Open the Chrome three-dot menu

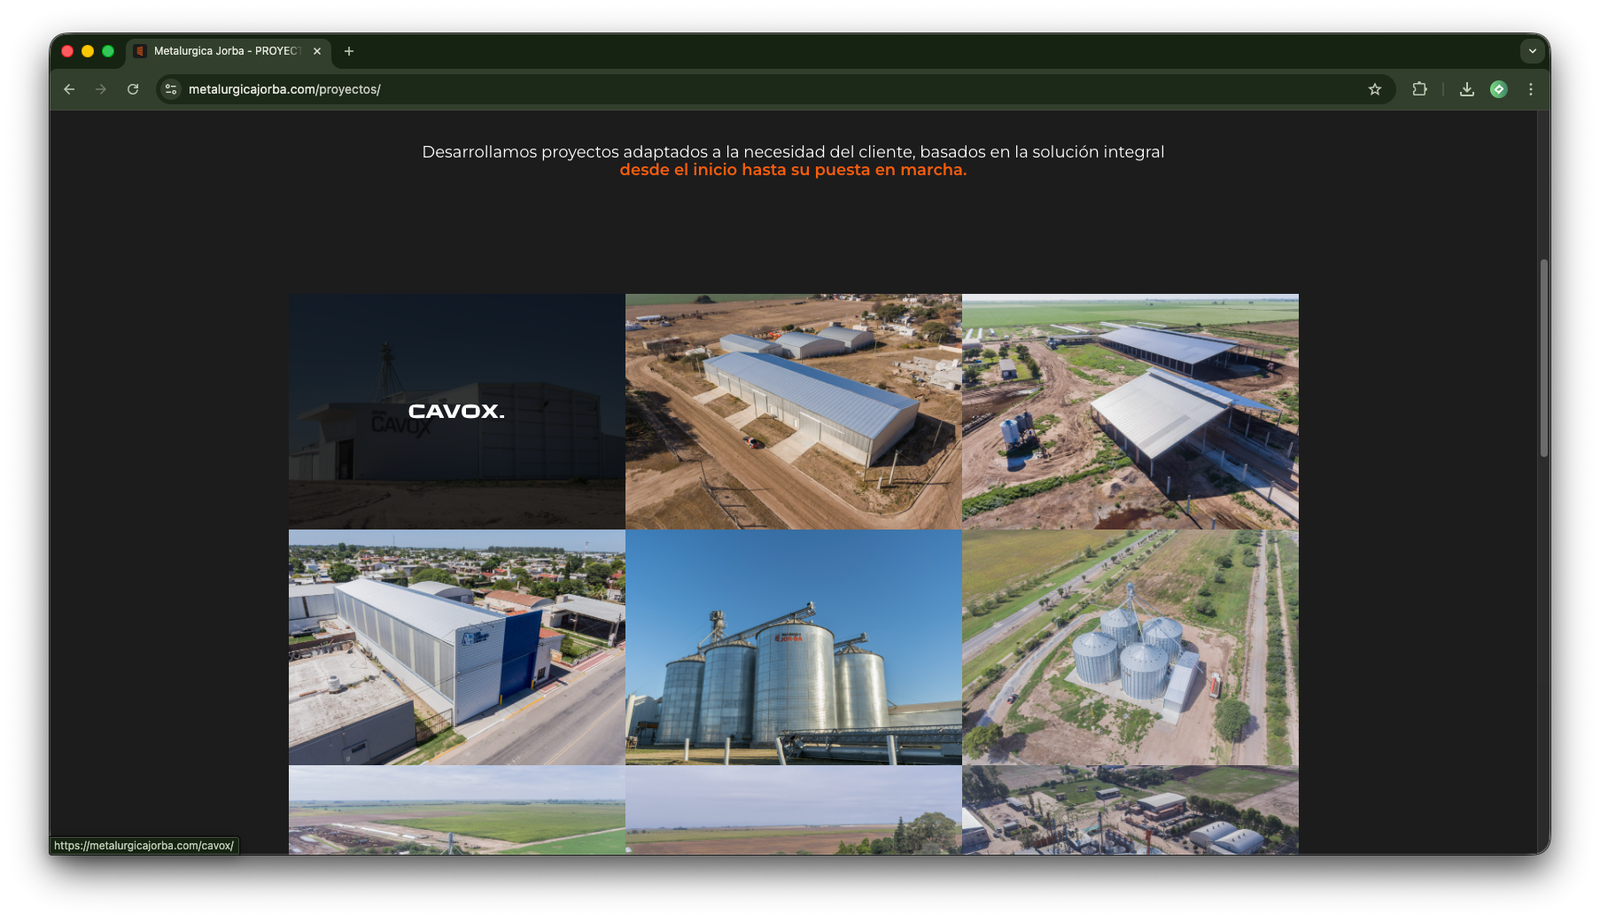coord(1530,89)
